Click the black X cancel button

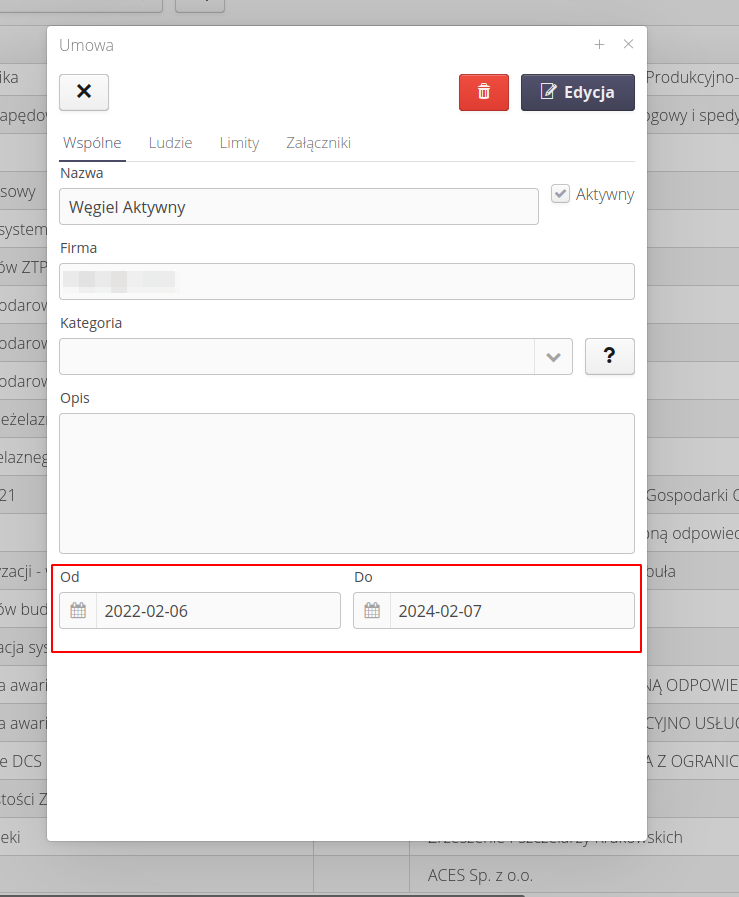click(x=84, y=92)
